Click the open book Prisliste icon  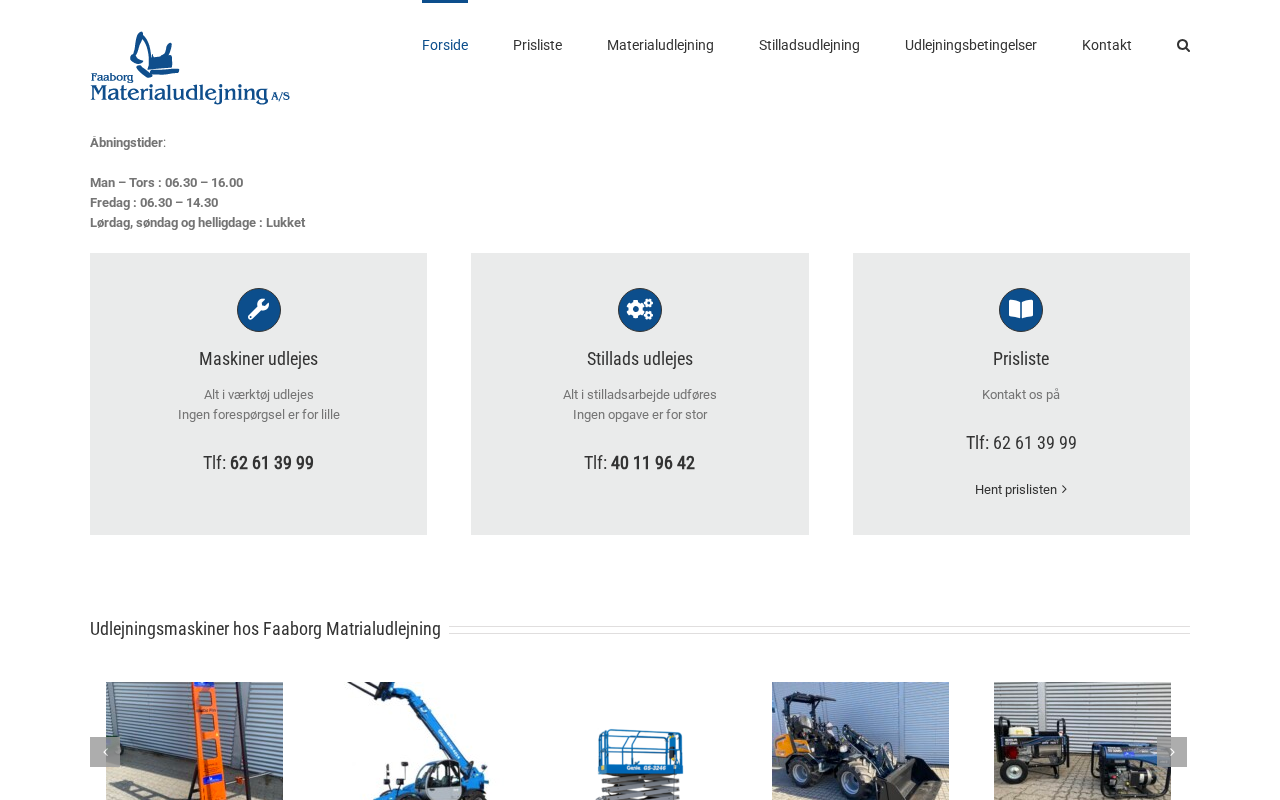pyautogui.click(x=1021, y=310)
